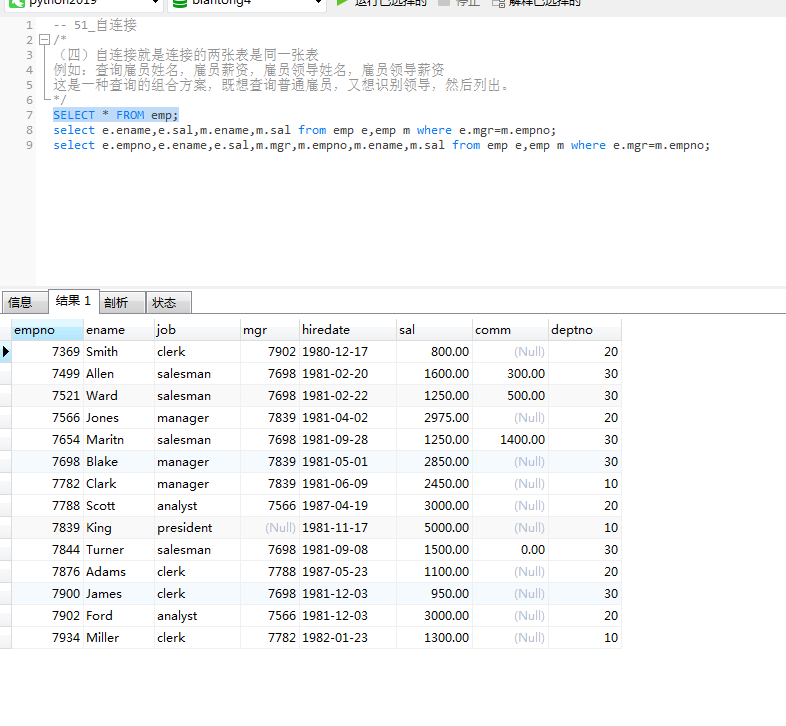Click the highlighted SELECT * FROM emp line
Screen dimensions: 786x726
(x=116, y=115)
